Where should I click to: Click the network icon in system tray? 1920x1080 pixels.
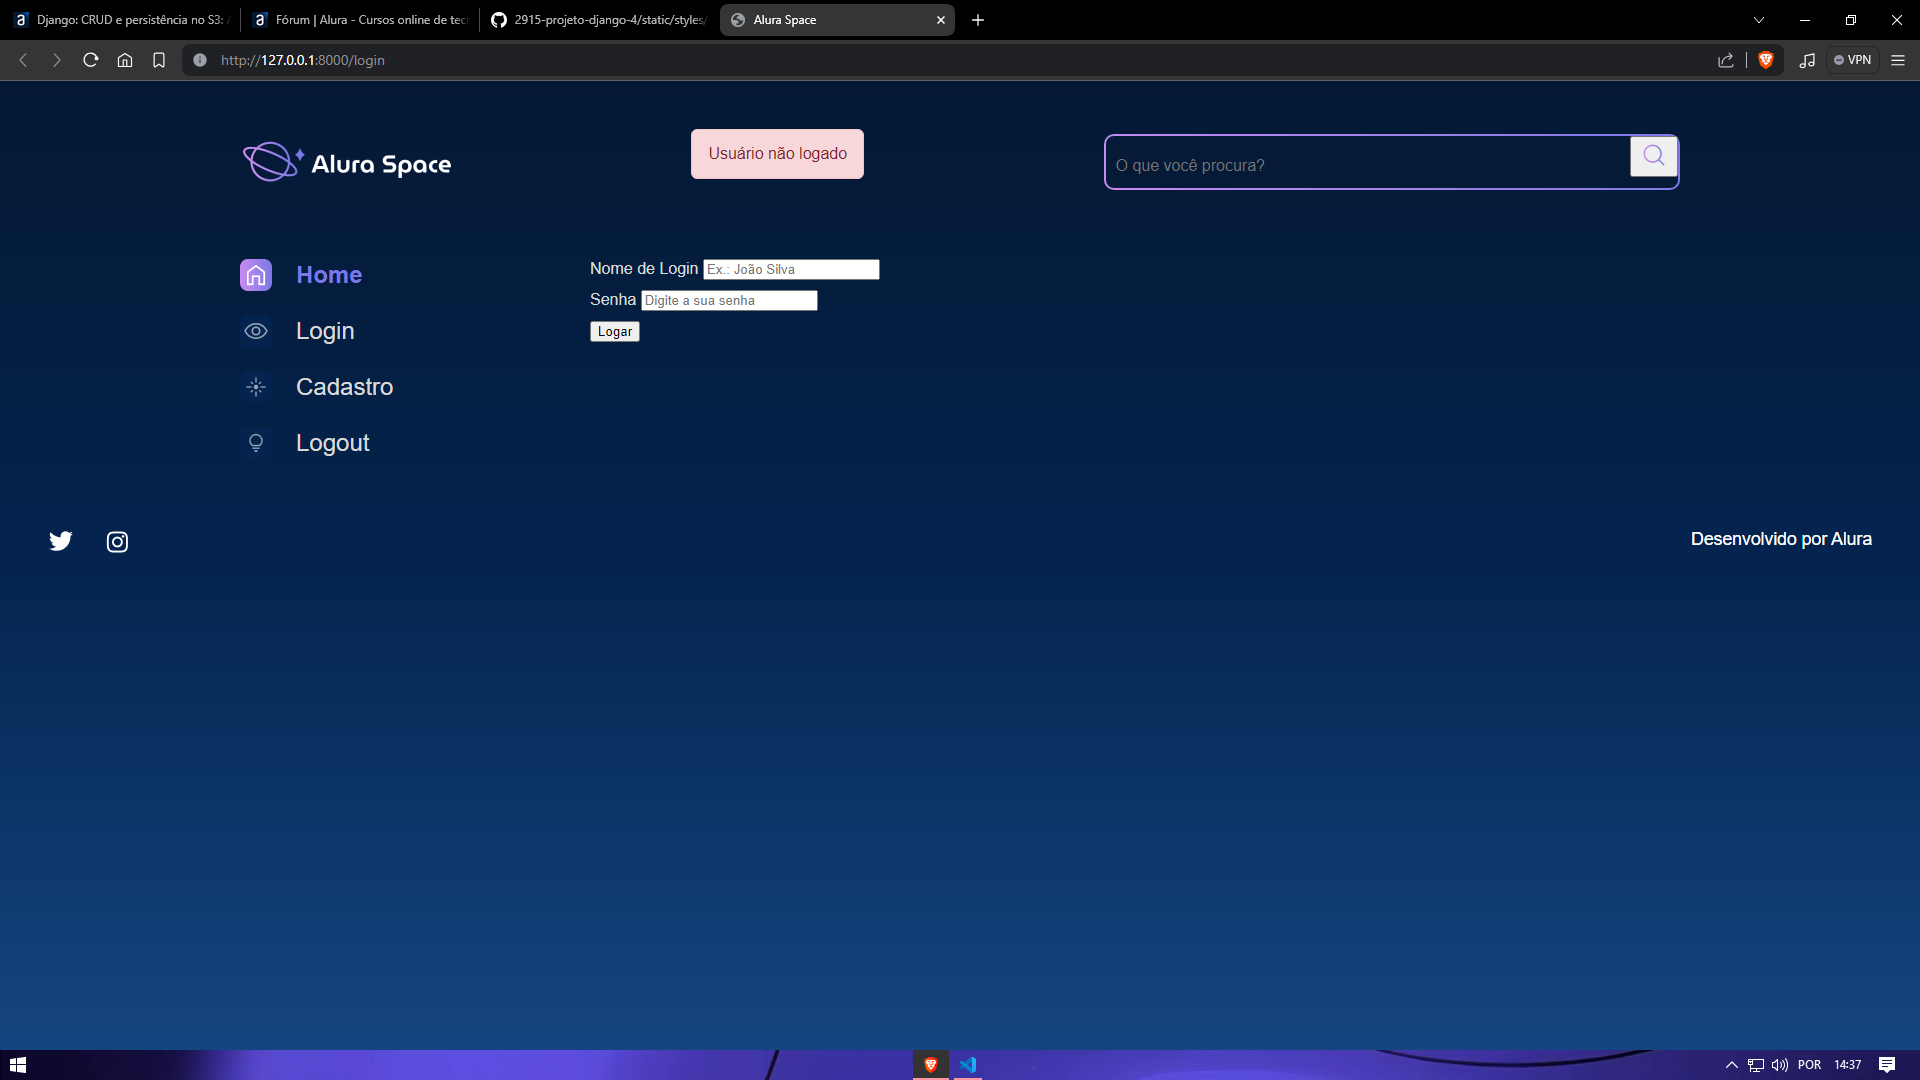coord(1756,1065)
